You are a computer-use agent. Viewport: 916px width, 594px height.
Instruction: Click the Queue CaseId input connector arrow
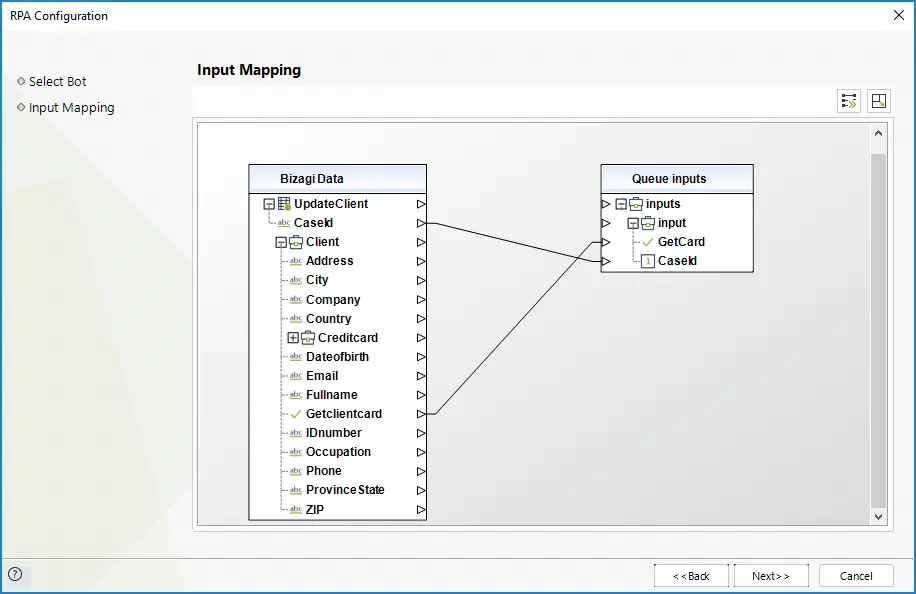pos(606,261)
